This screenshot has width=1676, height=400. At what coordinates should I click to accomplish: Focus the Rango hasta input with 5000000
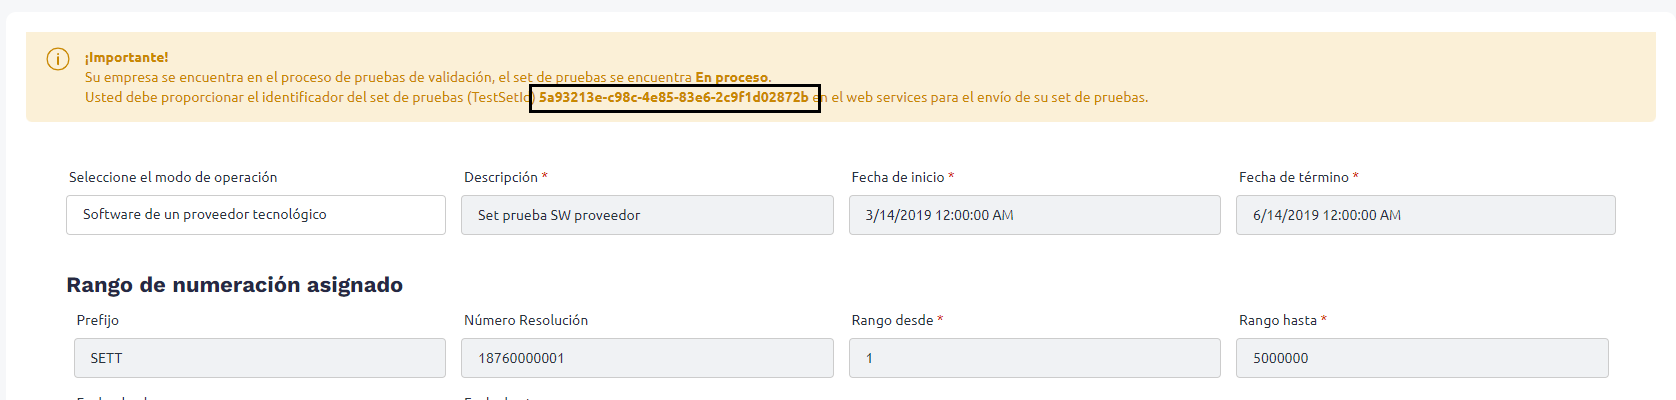point(1422,358)
